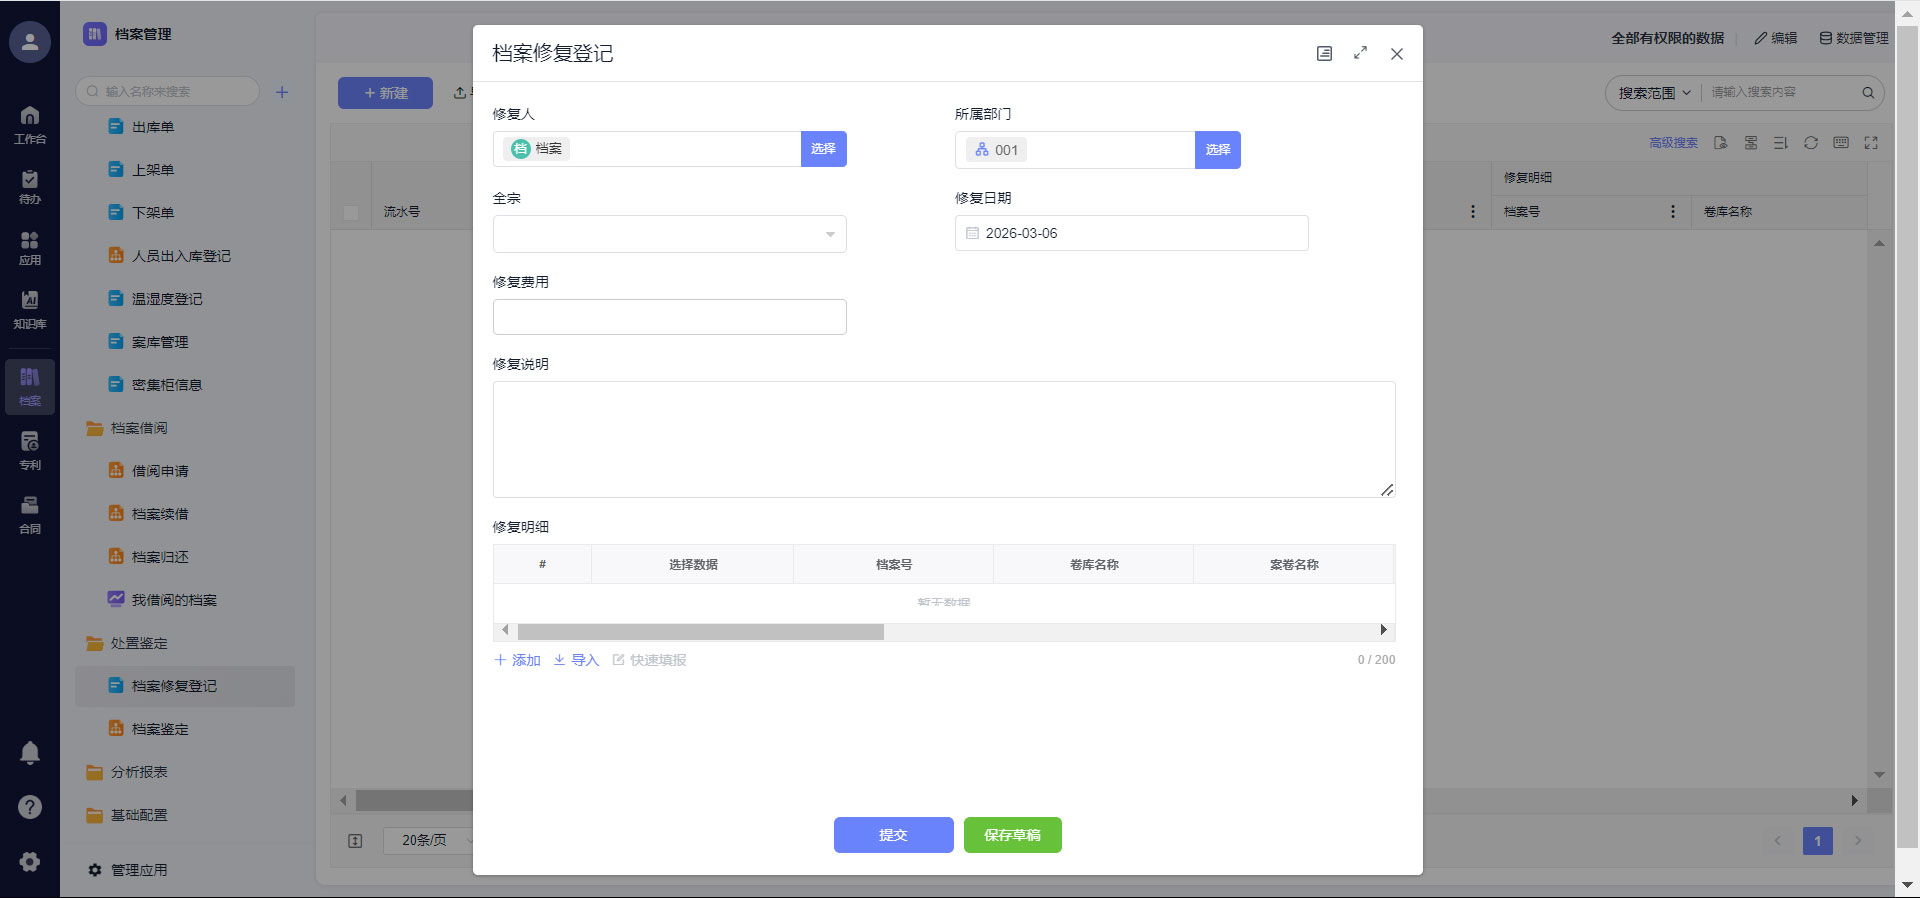Click the 修复费用 input field
1920x898 pixels.
click(x=669, y=317)
